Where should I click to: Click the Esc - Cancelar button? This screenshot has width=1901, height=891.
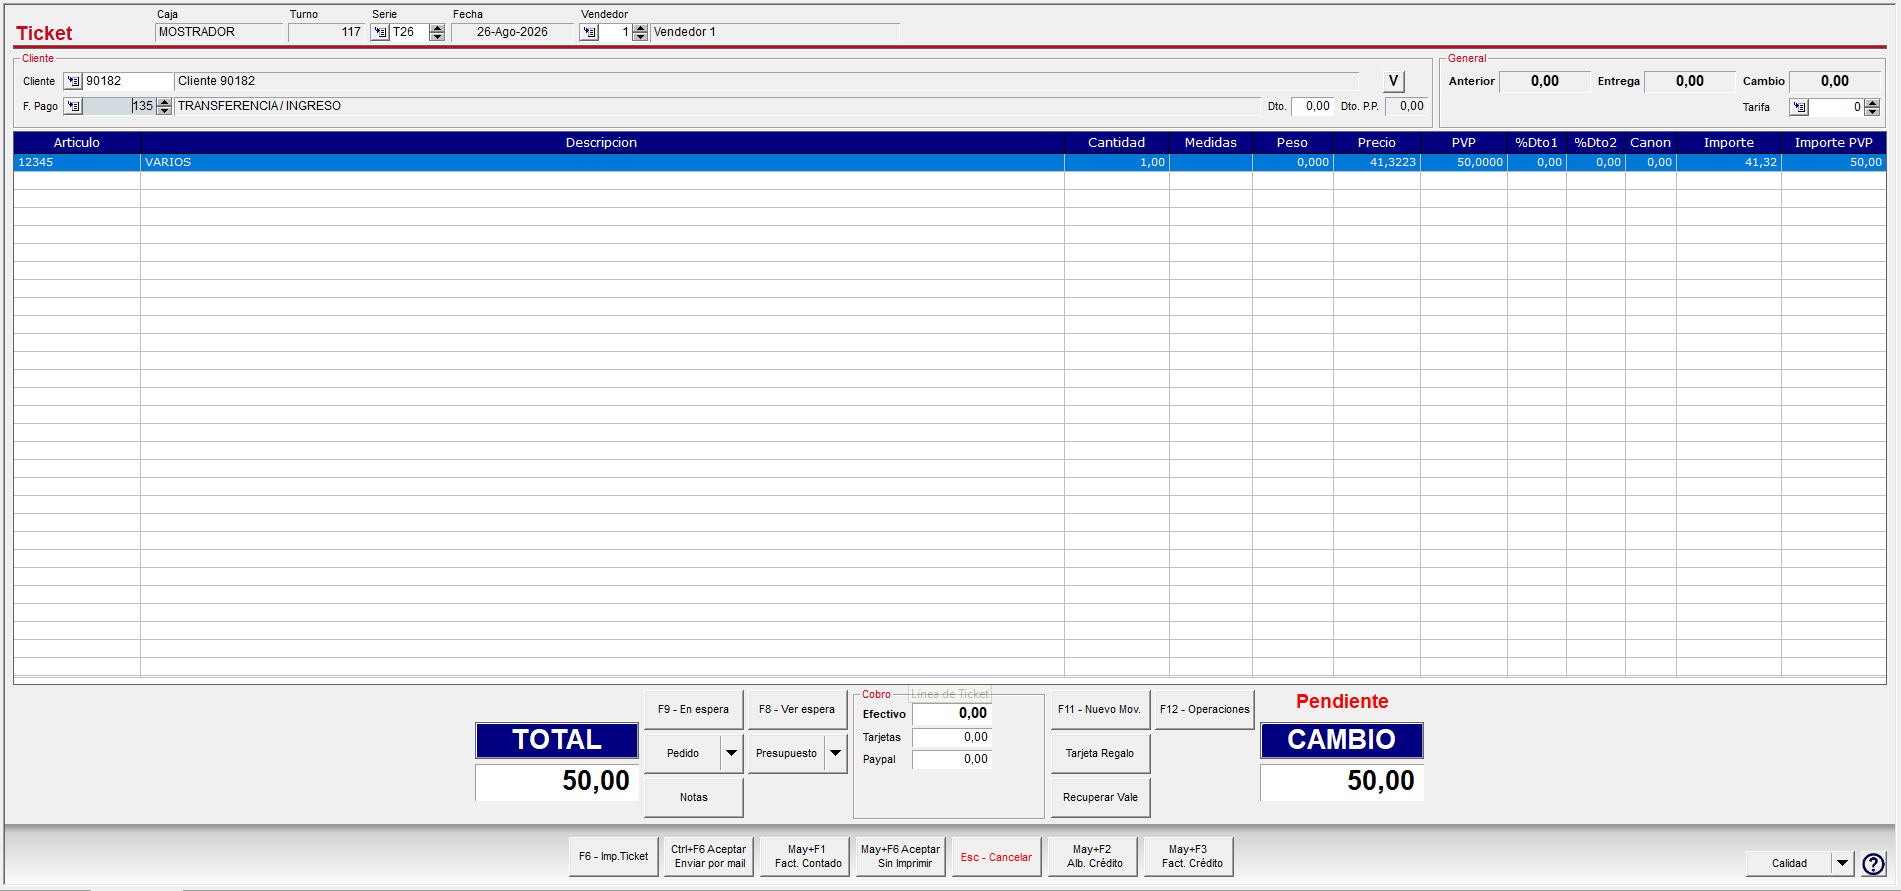point(996,857)
